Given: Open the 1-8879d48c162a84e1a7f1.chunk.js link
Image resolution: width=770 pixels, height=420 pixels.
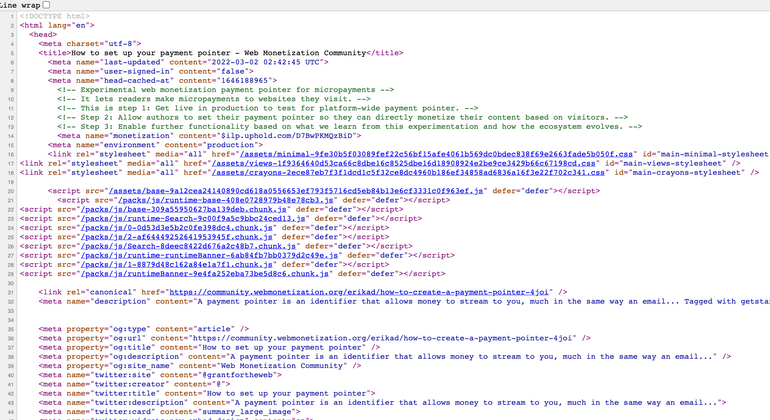Looking at the screenshot, I should click(176, 265).
